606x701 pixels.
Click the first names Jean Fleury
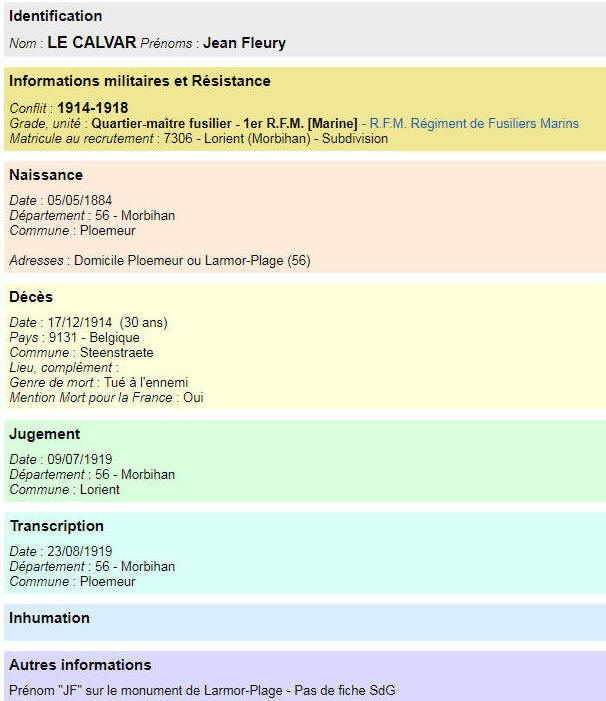[x=245, y=43]
